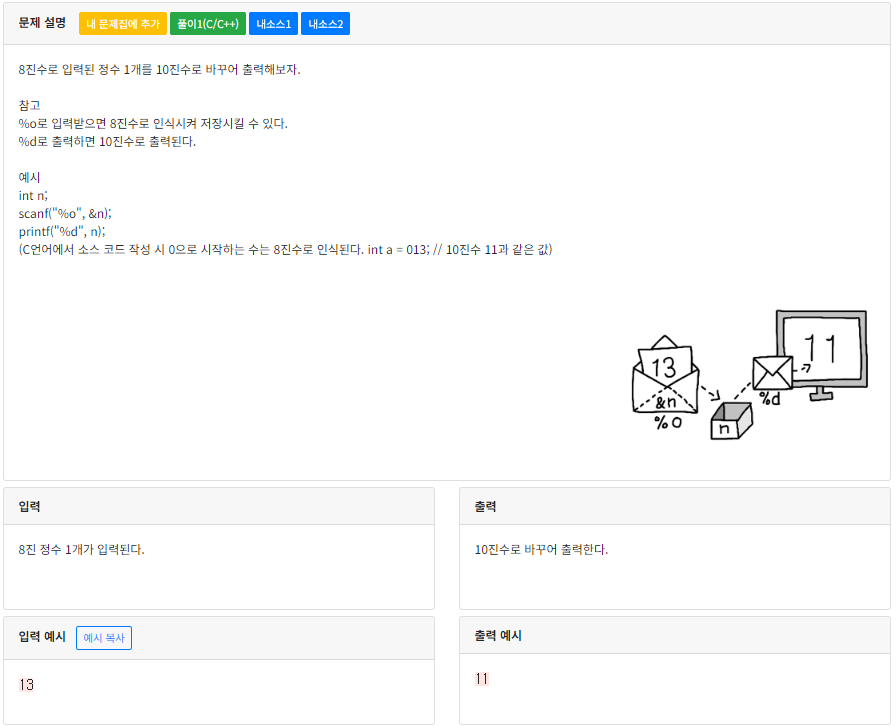Select the sample output value 11
Viewport: 896px width, 726px height.
pos(483,678)
